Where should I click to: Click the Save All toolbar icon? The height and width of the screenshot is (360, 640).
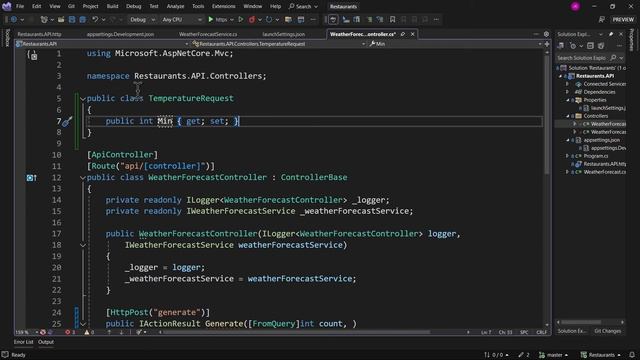click(83, 19)
